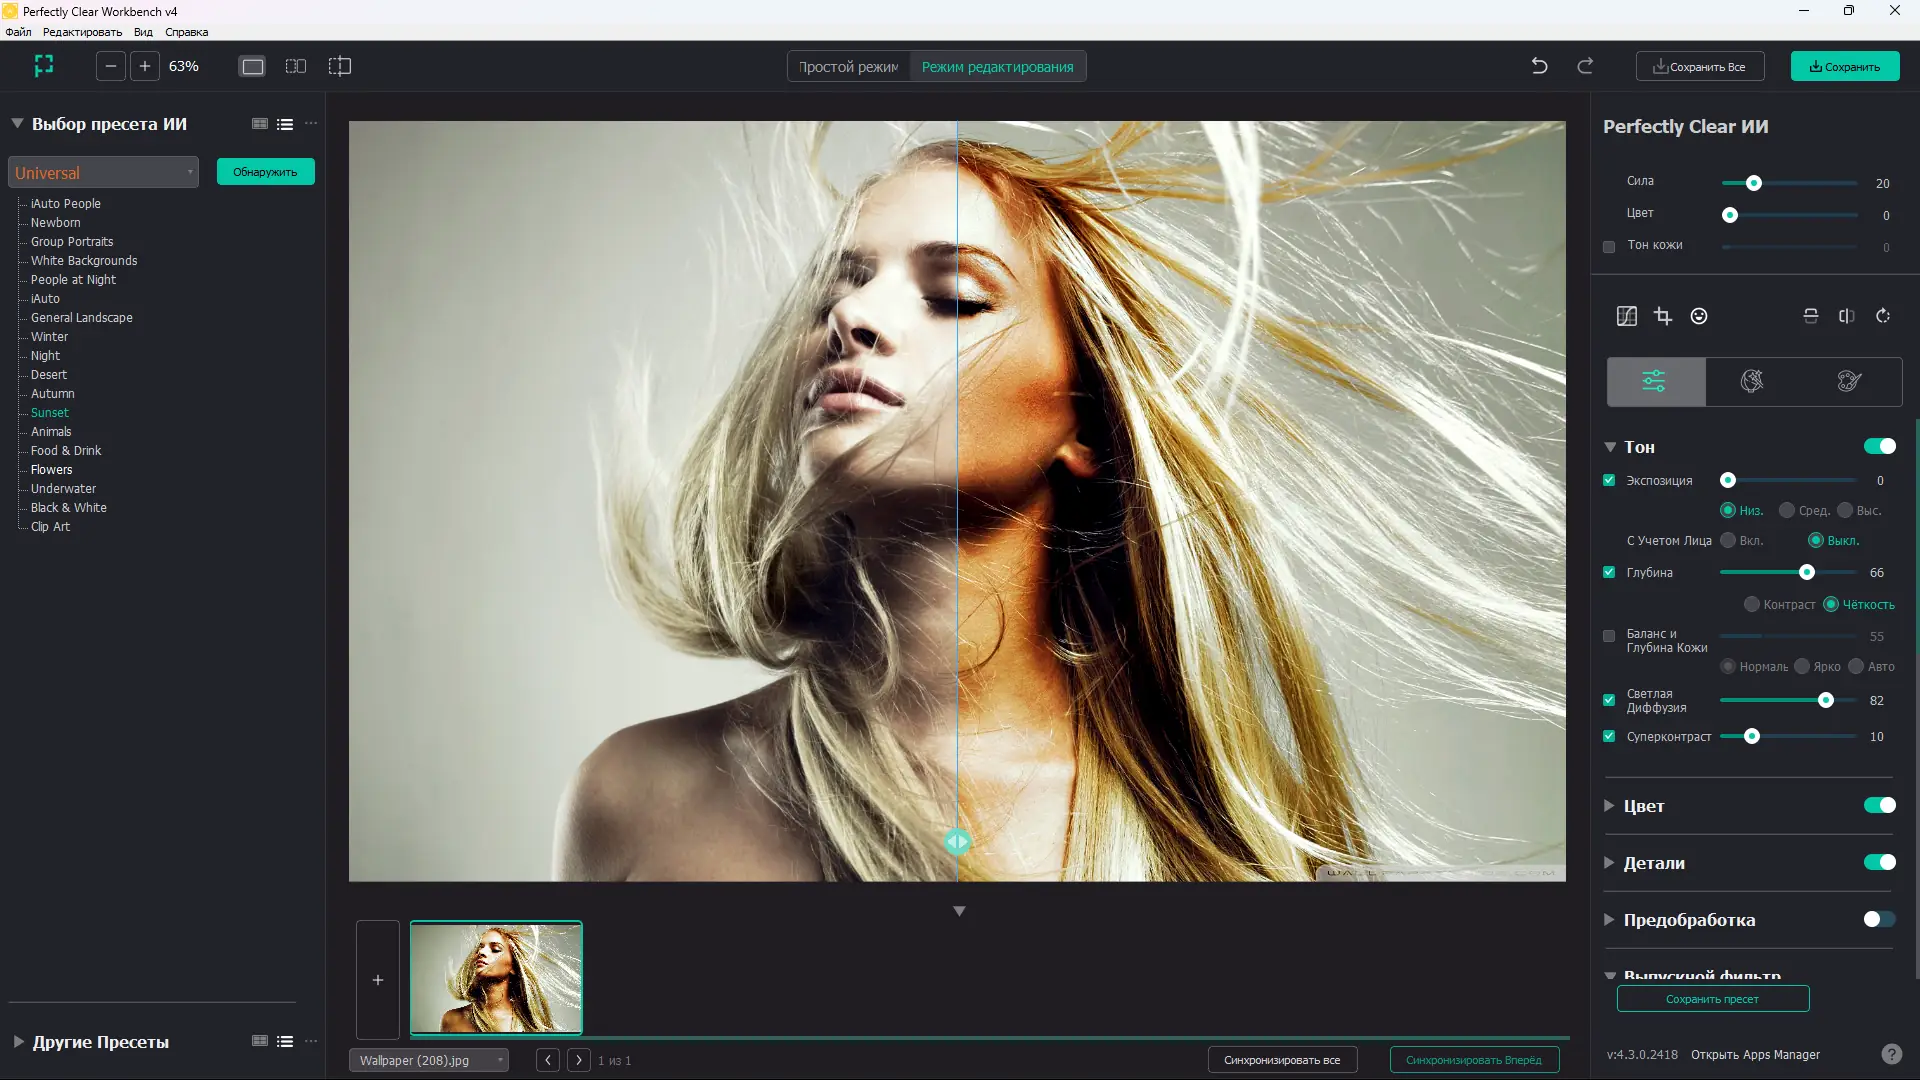Click Сохранить пресет button
1920x1080 pixels.
[1712, 999]
